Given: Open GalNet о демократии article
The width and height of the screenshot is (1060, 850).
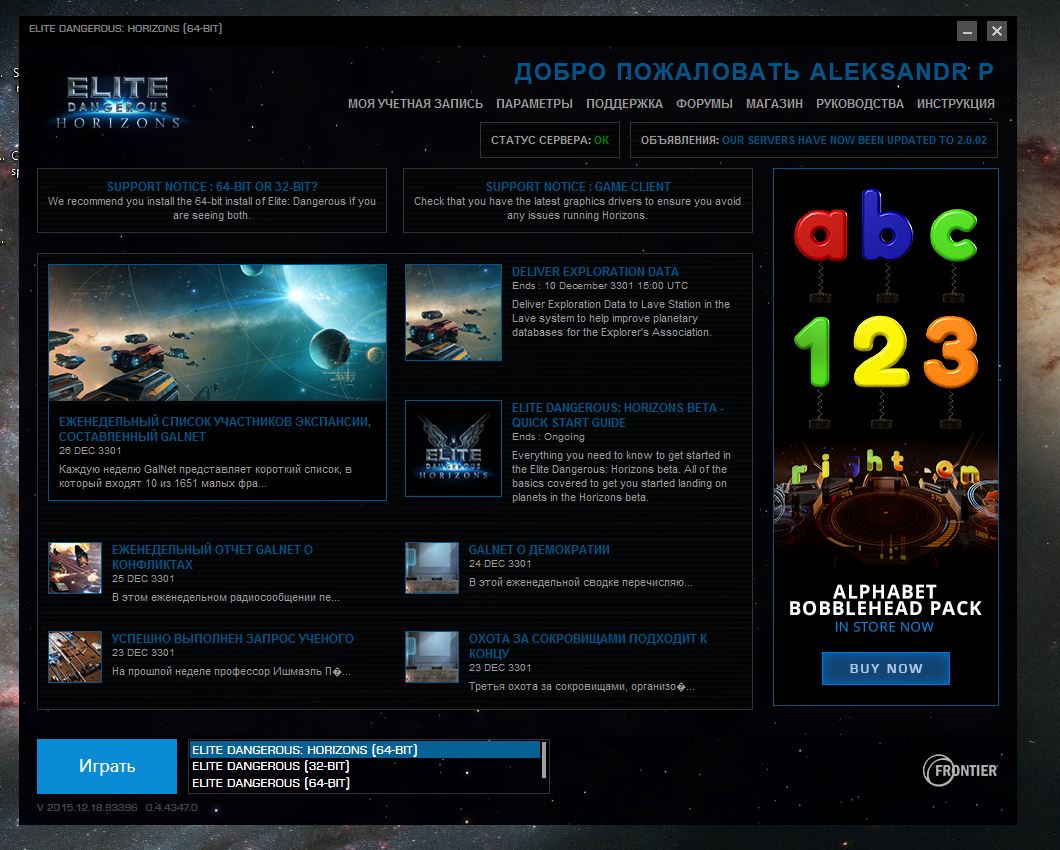Looking at the screenshot, I should coord(539,550).
